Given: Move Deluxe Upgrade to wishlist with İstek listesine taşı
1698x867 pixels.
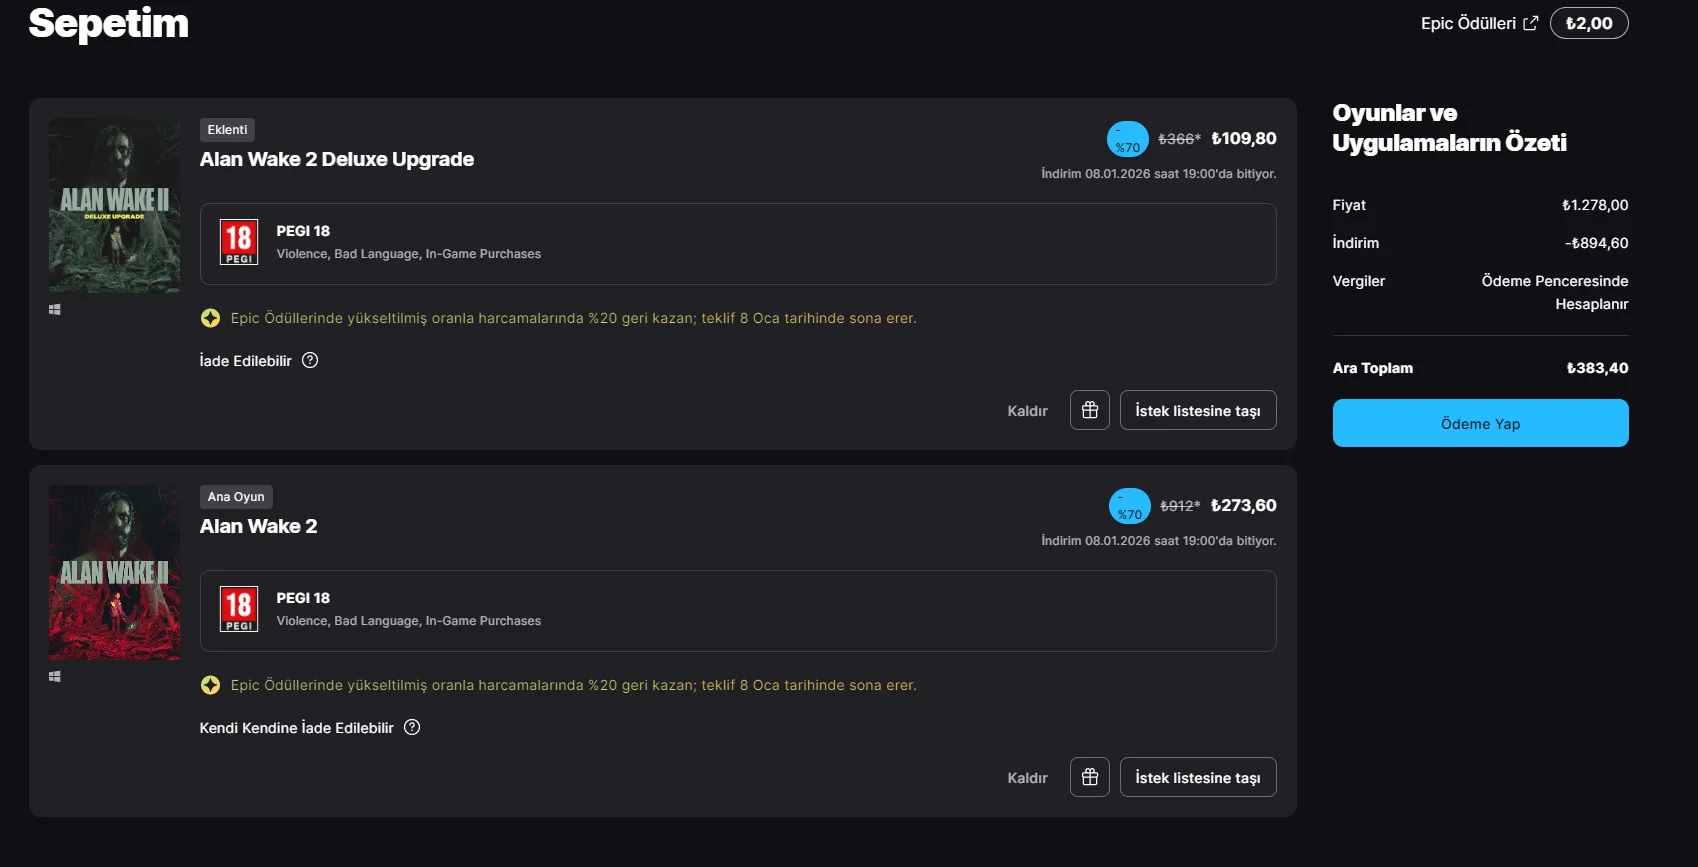Looking at the screenshot, I should (1197, 411).
